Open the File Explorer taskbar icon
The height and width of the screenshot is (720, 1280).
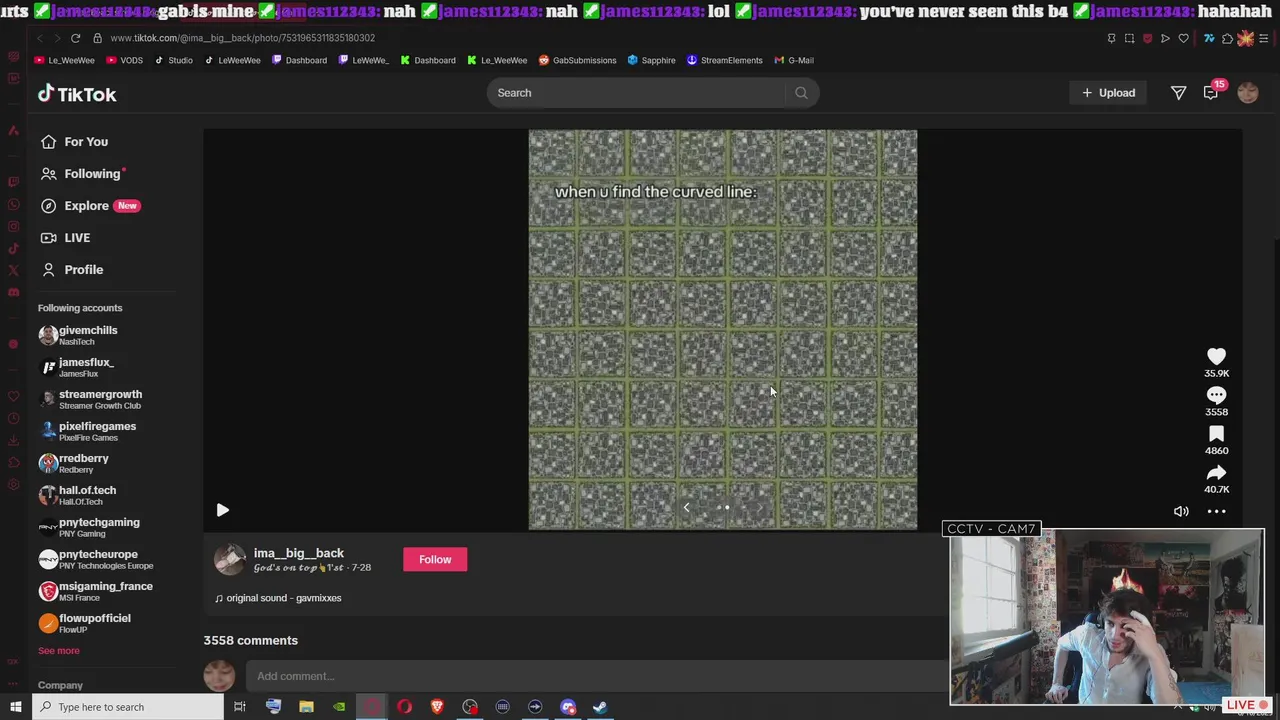306,707
